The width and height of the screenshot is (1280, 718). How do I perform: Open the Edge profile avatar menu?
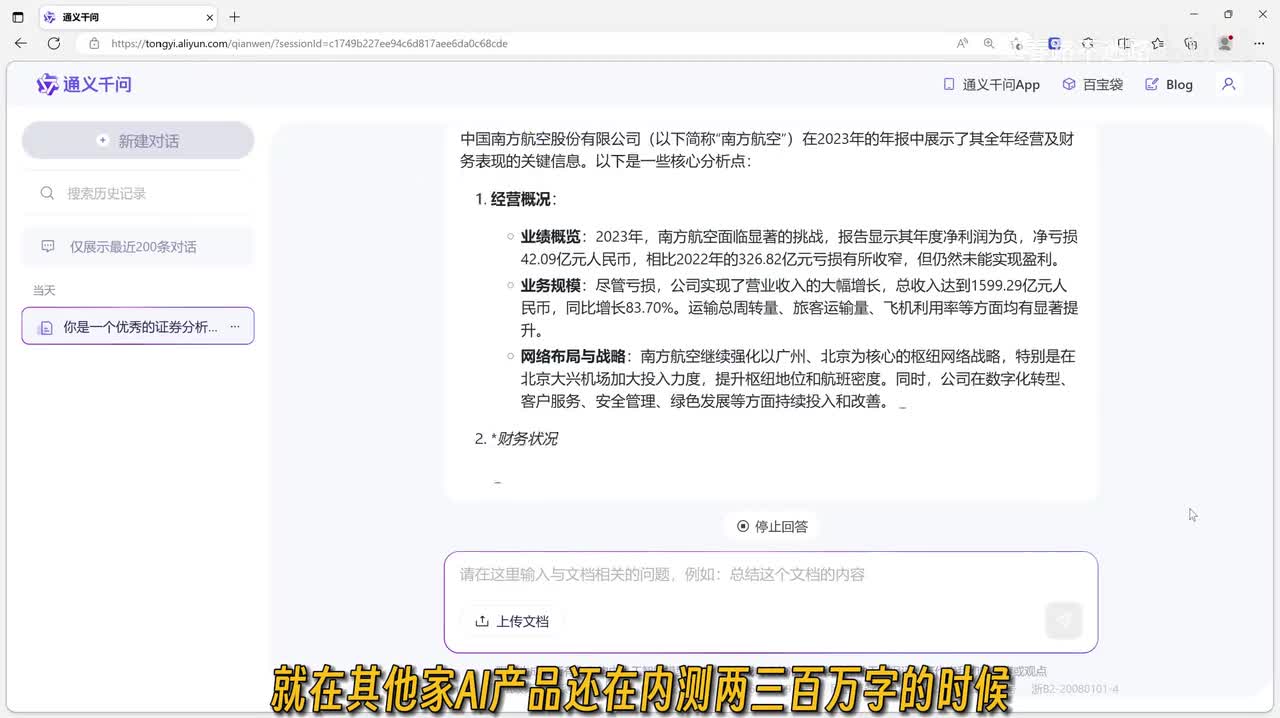[x=1225, y=44]
